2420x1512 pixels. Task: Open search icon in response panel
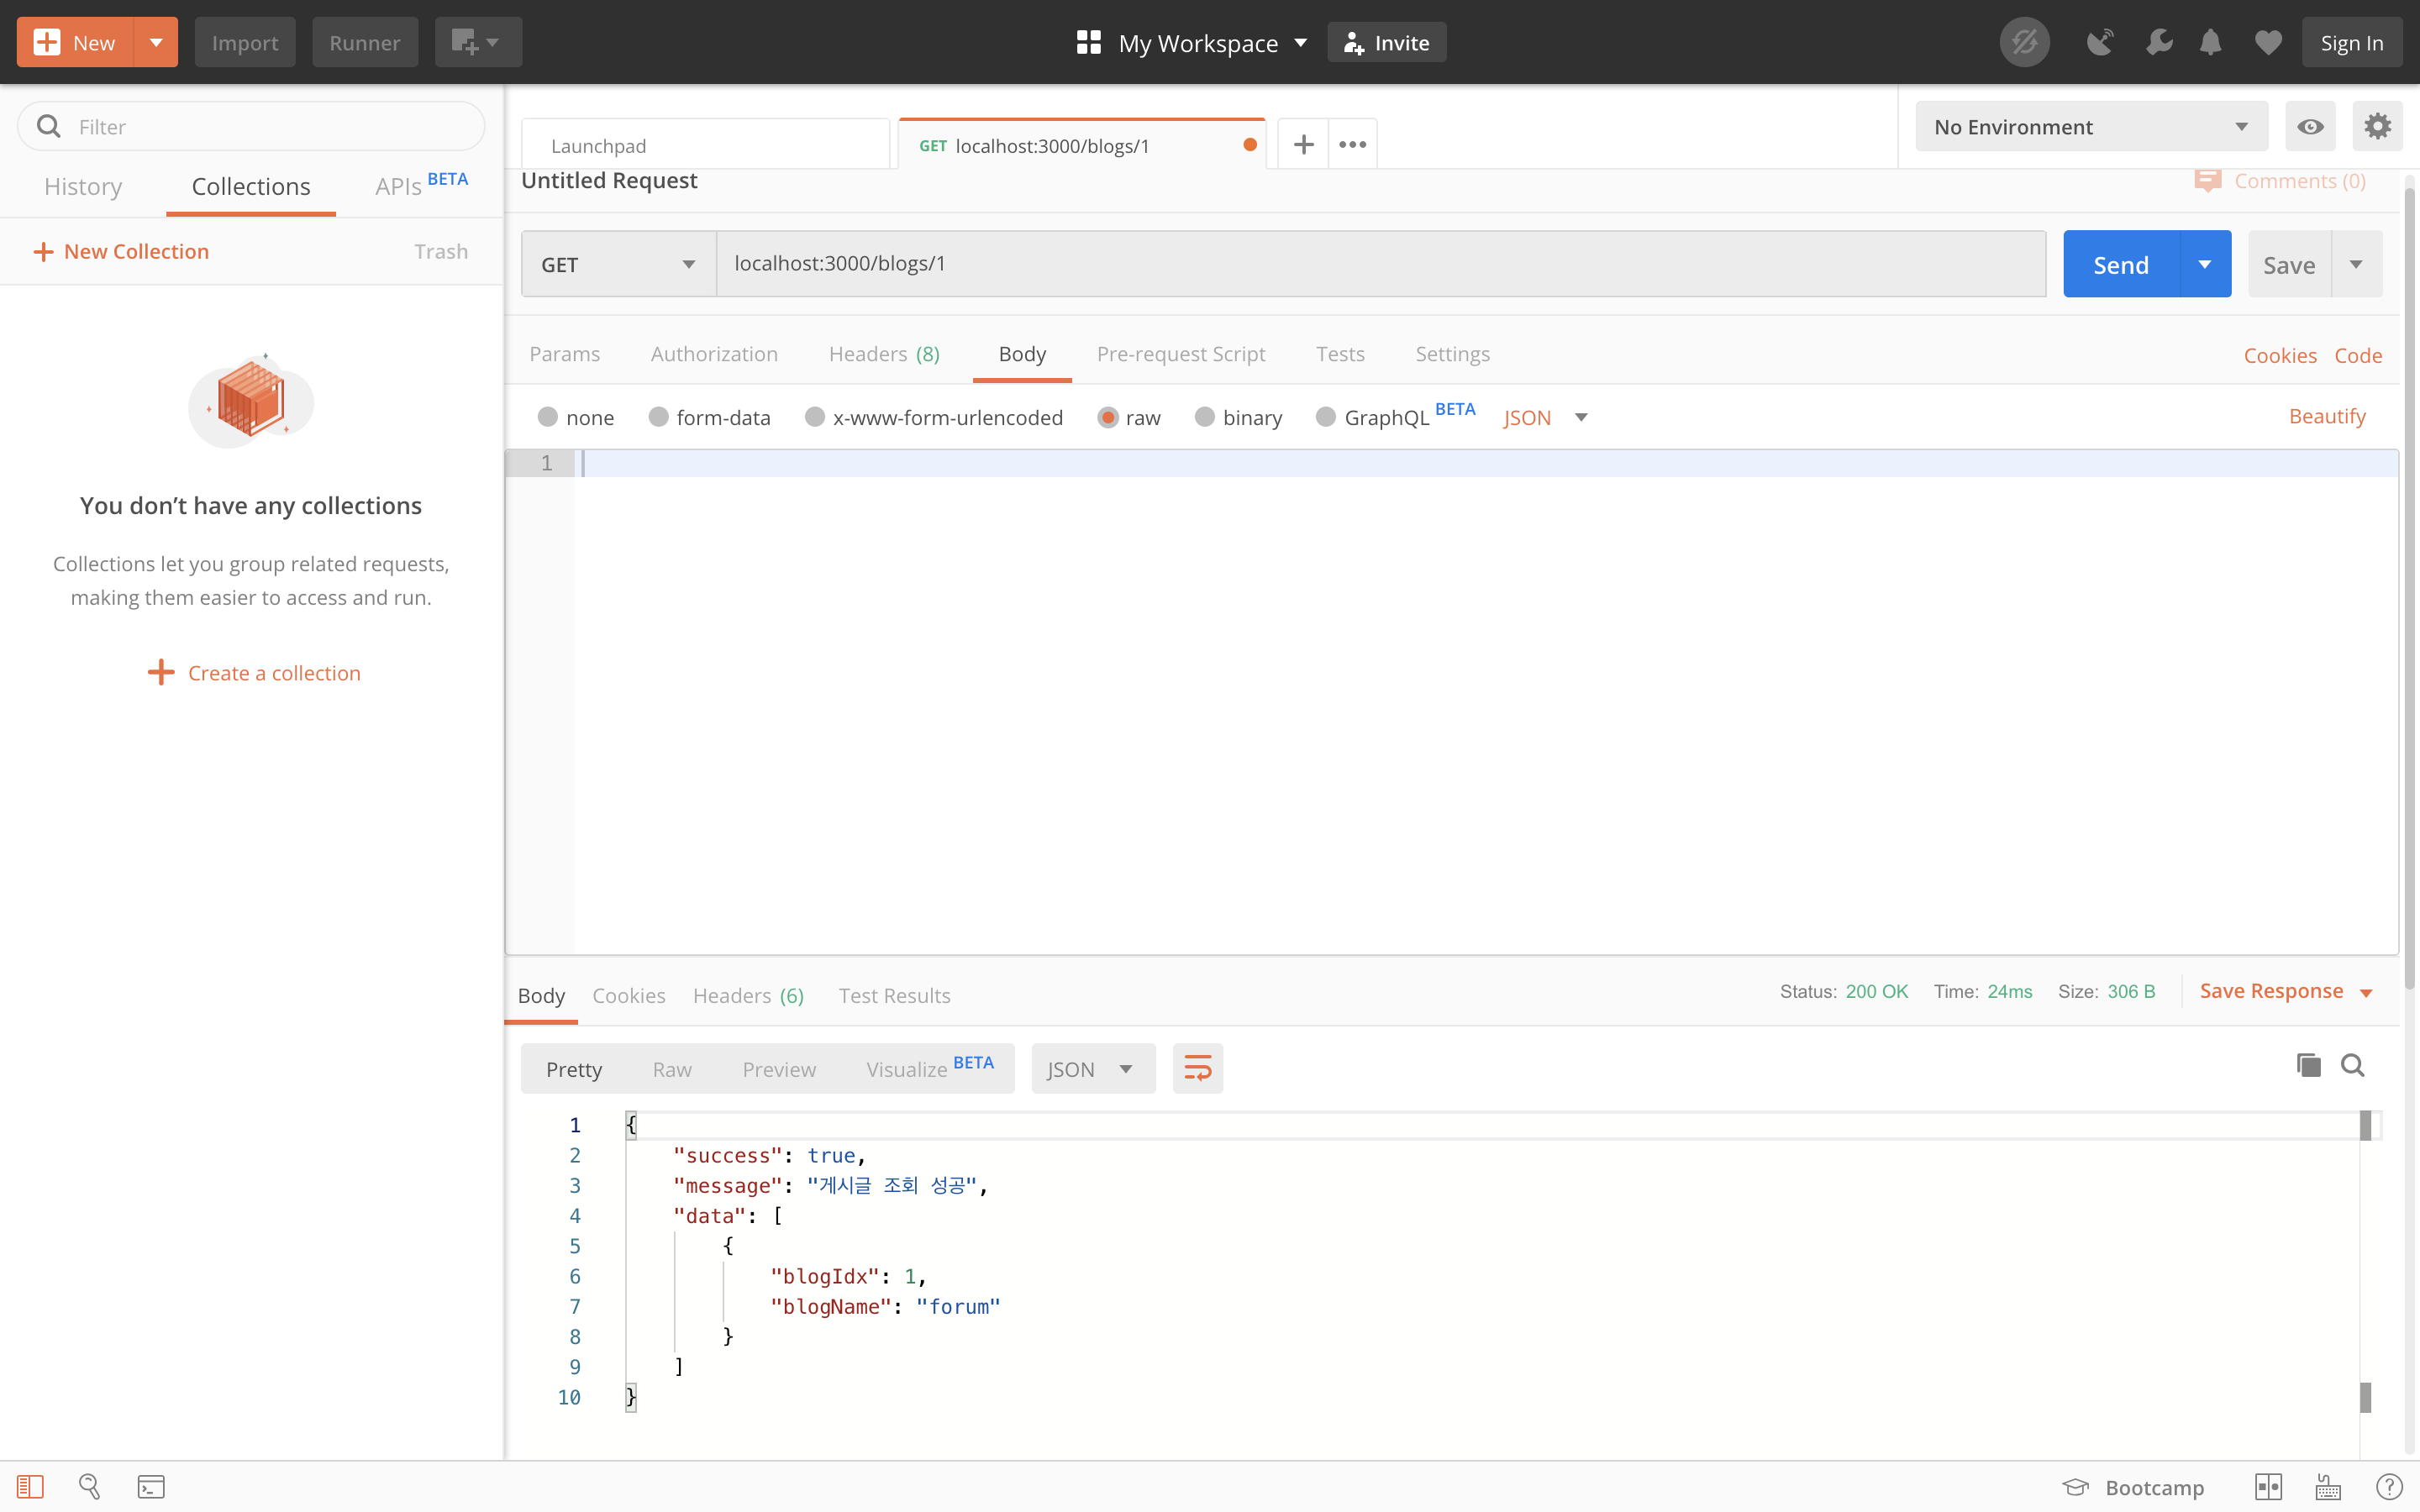click(x=2352, y=1066)
